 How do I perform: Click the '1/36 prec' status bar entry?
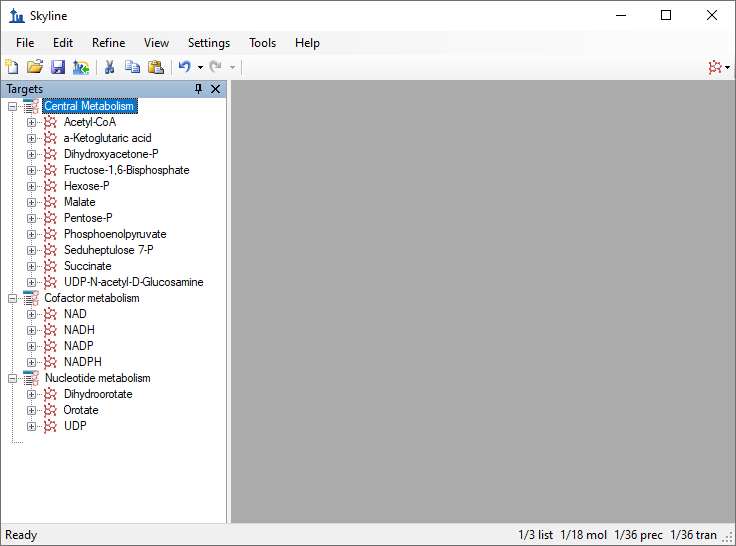coord(638,535)
